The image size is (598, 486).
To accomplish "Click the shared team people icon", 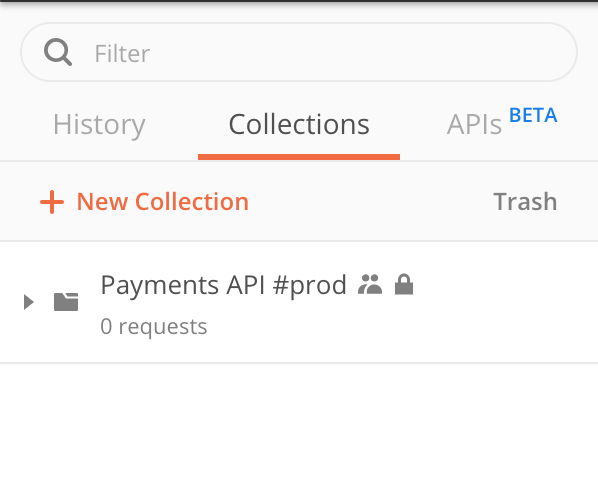I will [x=370, y=285].
